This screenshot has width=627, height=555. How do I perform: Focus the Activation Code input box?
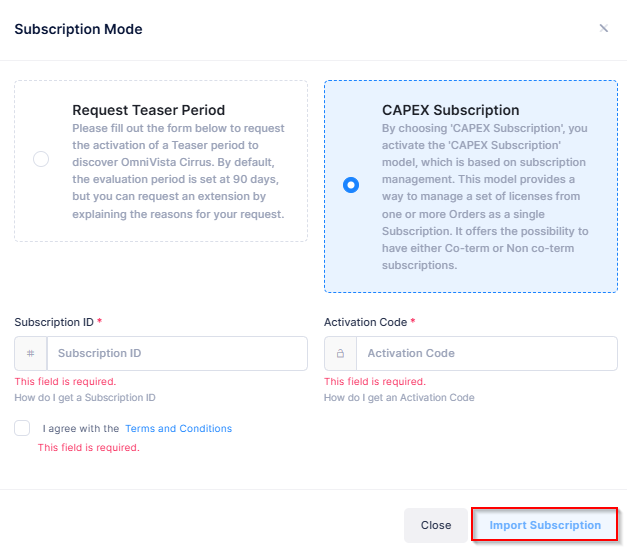click(486, 354)
